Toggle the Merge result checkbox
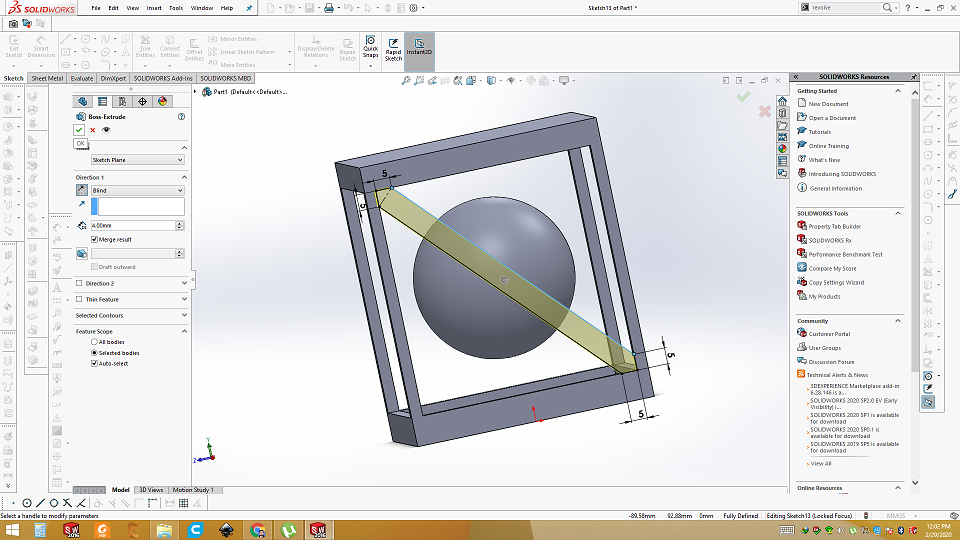This screenshot has width=960, height=540. pos(94,239)
